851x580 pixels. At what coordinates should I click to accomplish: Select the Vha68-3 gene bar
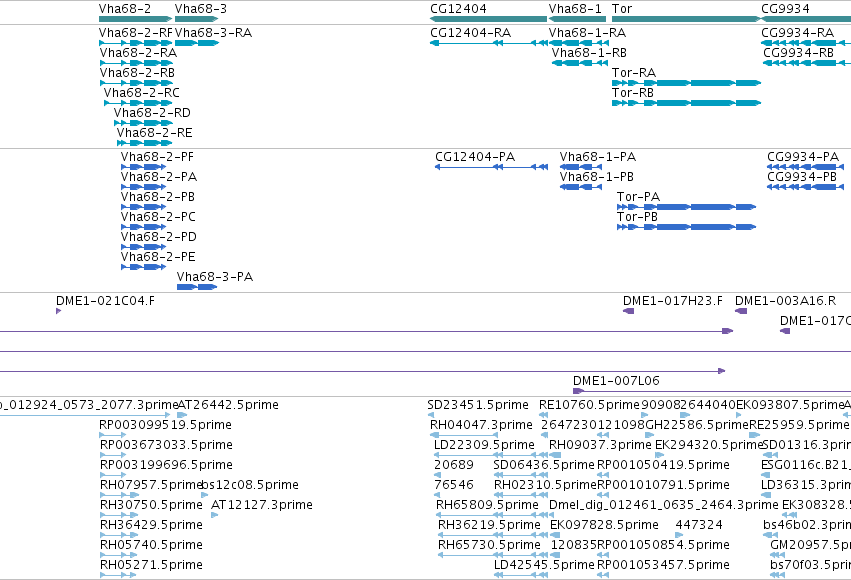pyautogui.click(x=196, y=19)
